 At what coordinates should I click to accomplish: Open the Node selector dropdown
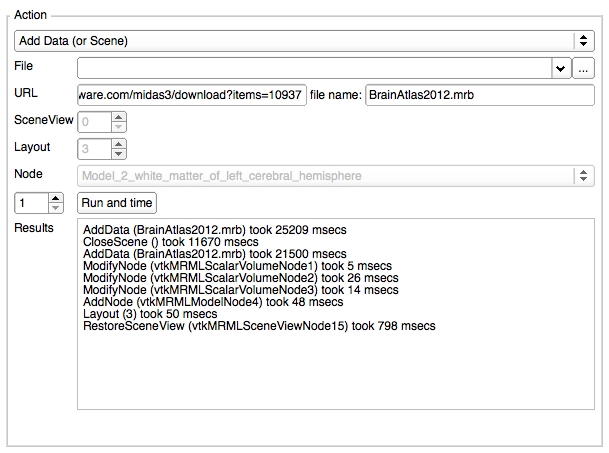(336, 176)
